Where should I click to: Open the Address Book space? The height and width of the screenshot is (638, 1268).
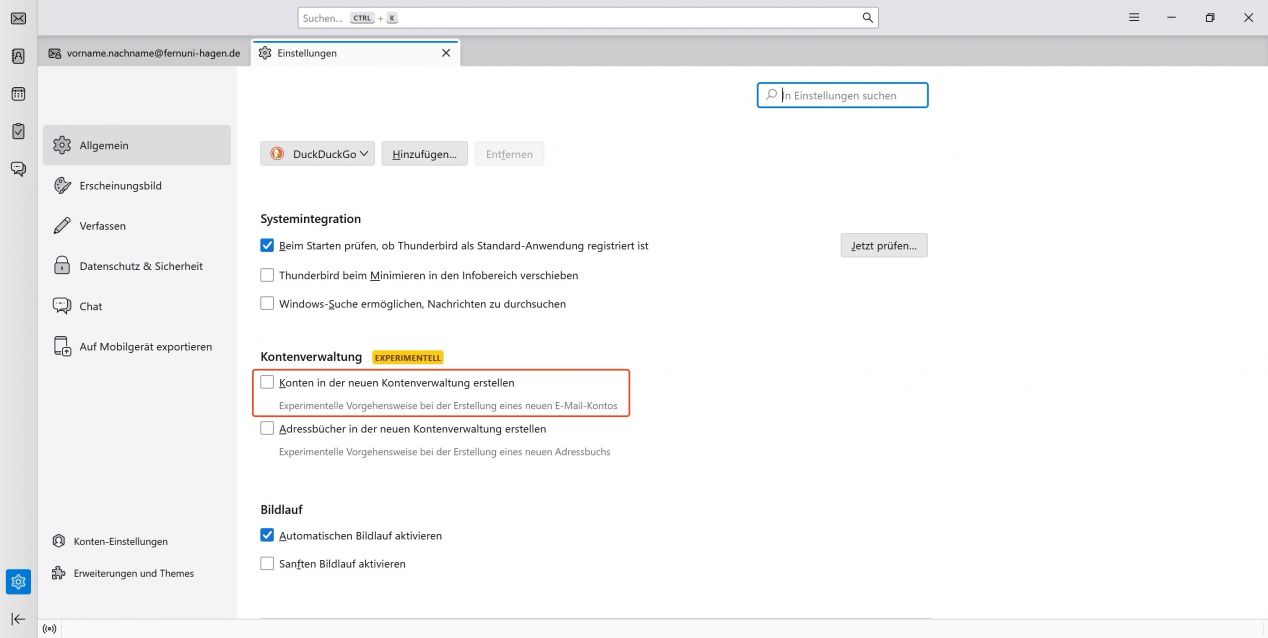tap(17, 55)
